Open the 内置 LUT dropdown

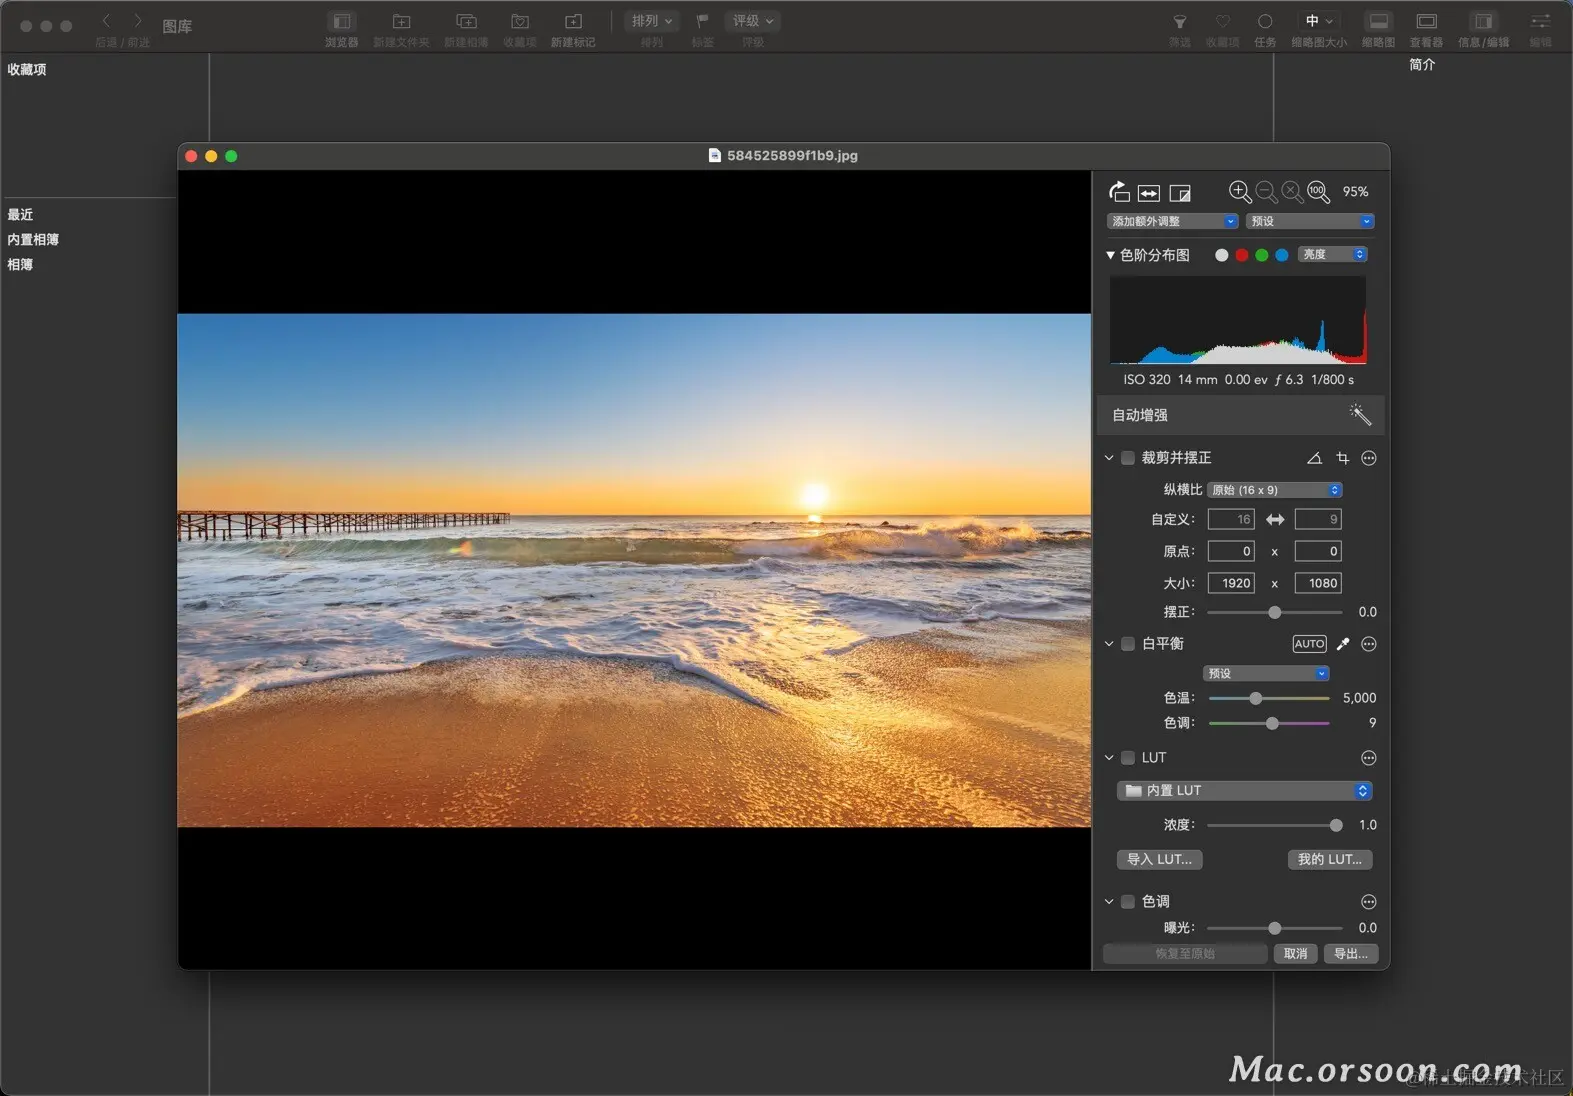1244,791
